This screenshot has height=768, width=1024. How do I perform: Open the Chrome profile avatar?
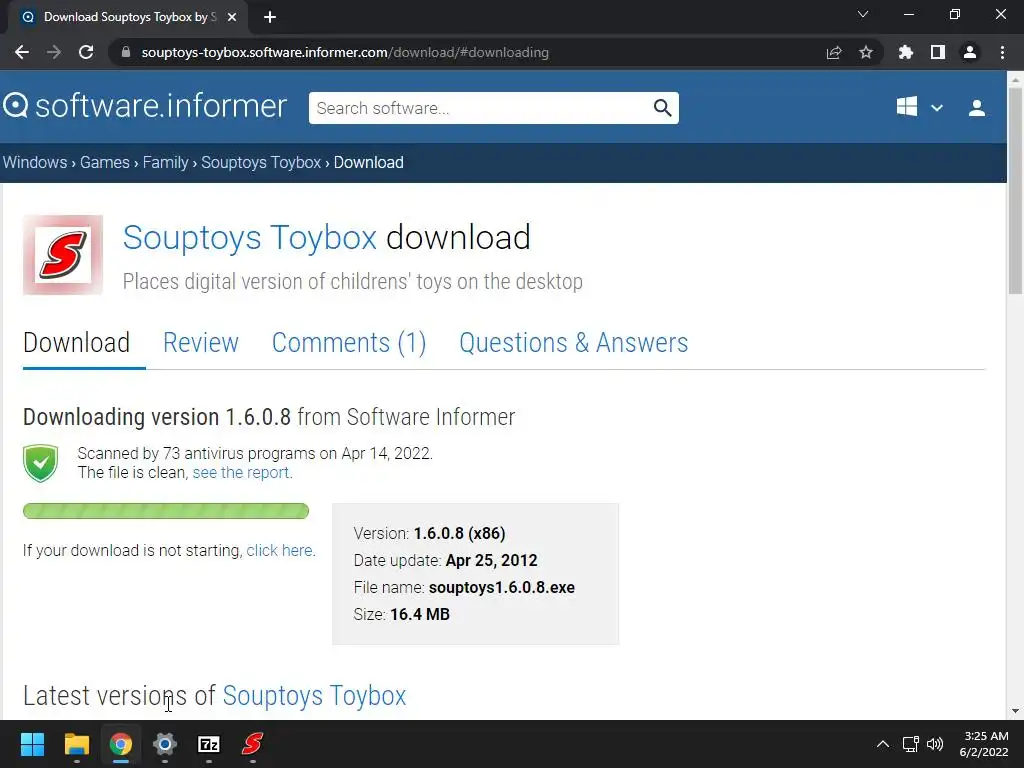(x=970, y=52)
